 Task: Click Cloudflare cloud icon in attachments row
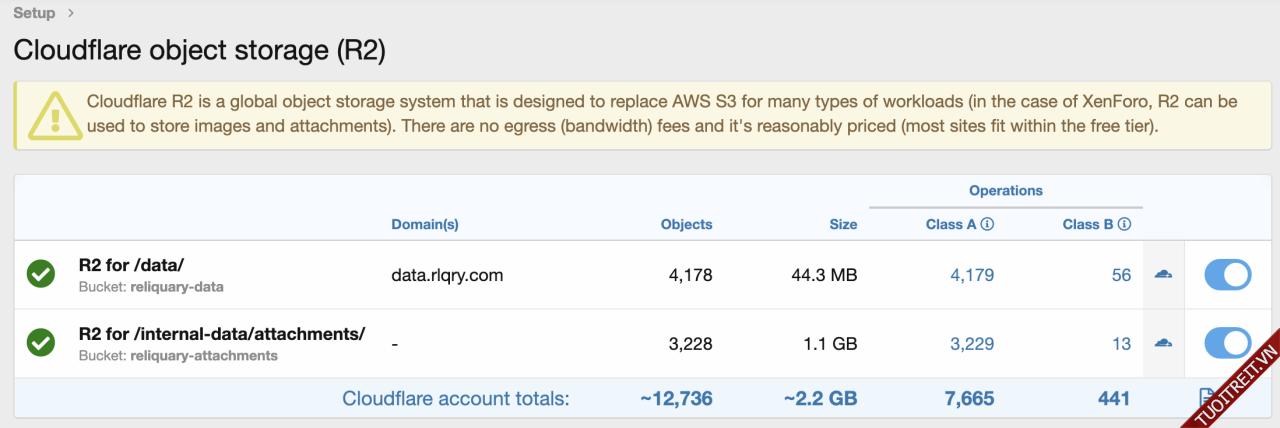(x=1163, y=343)
